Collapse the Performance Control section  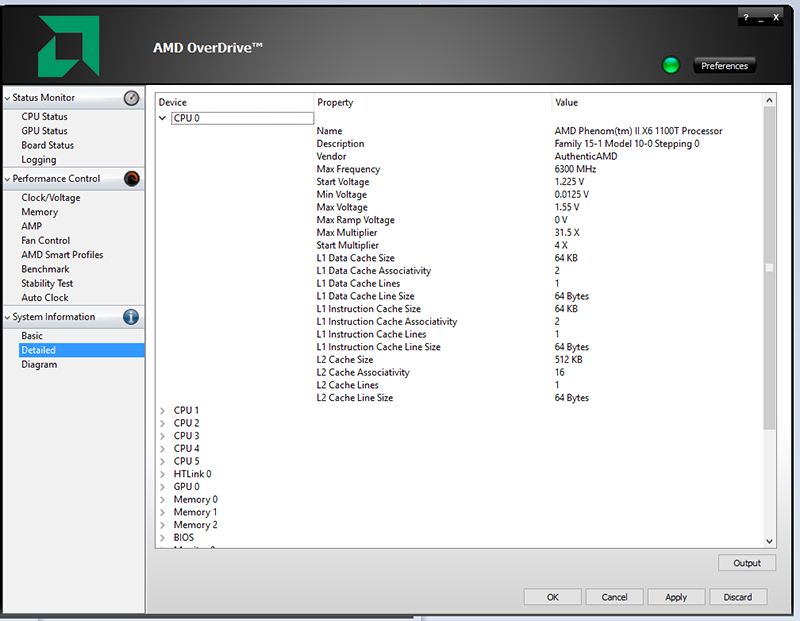coord(8,179)
